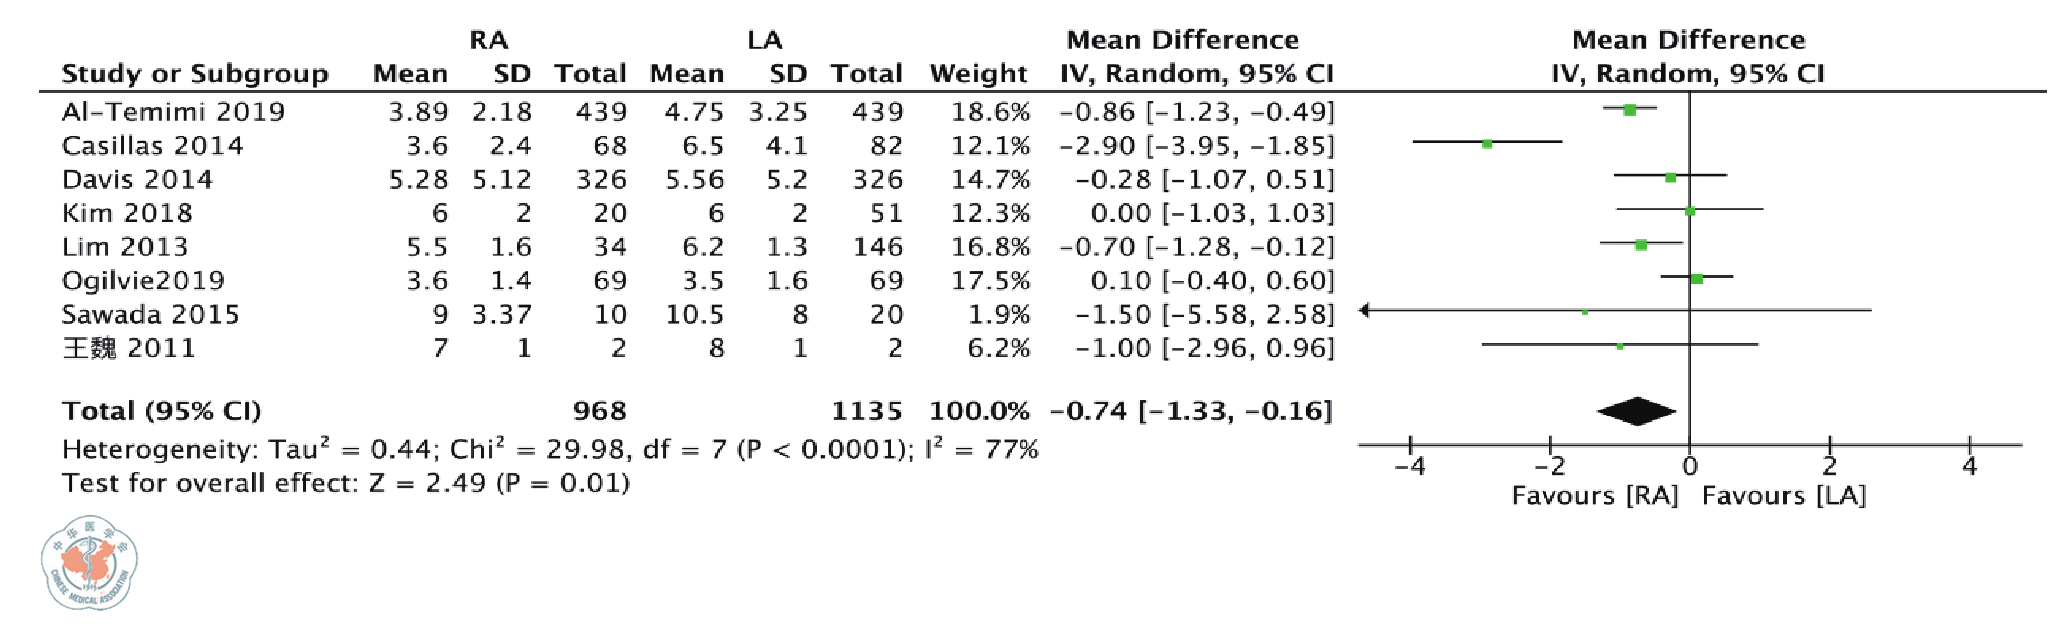
Task: Click the Al-Temimi 2019 green square marker
Action: pos(1630,110)
